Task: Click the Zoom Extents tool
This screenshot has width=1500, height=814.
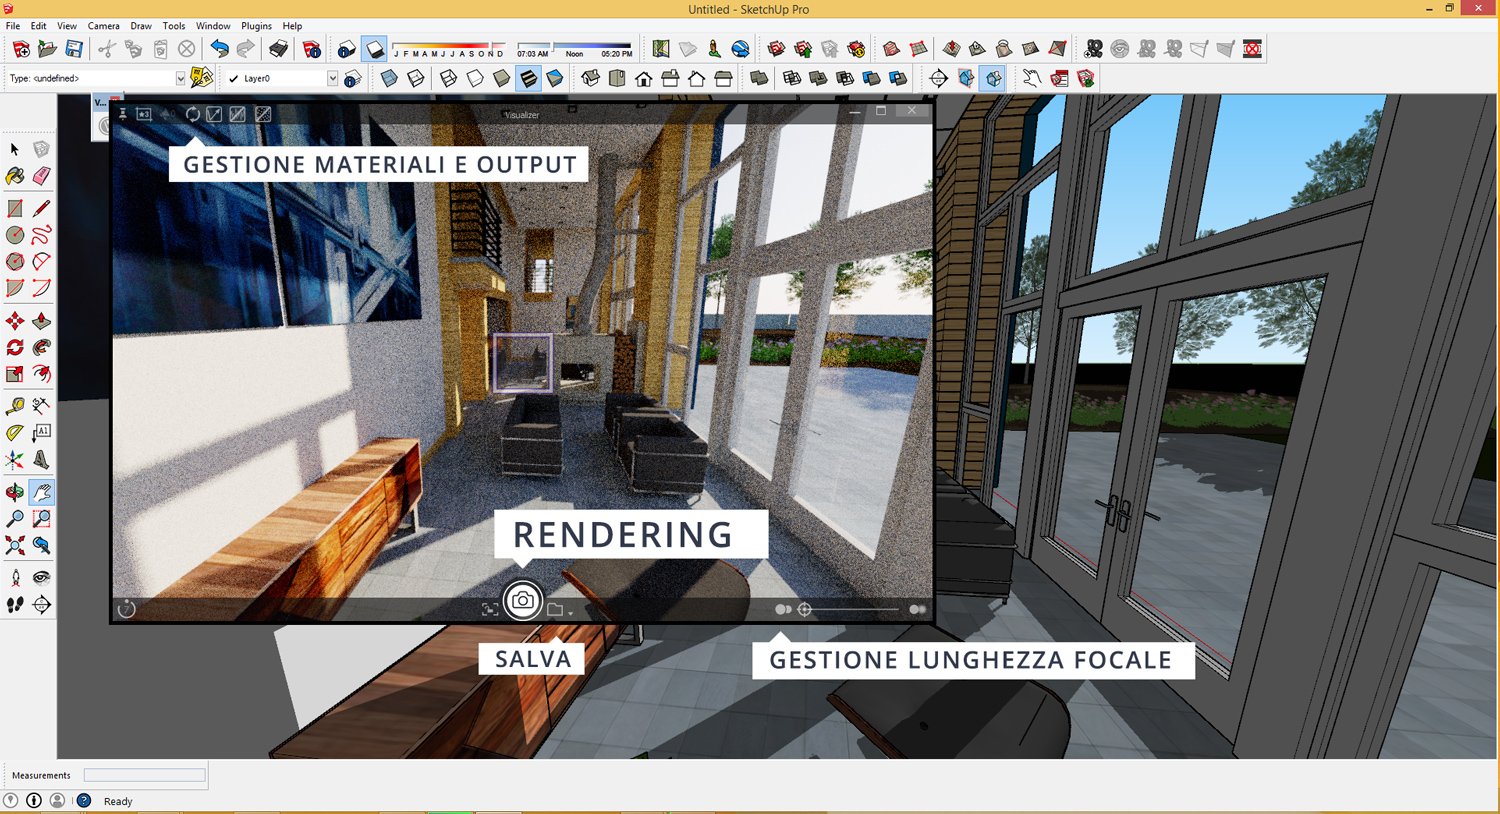Action: 15,545
